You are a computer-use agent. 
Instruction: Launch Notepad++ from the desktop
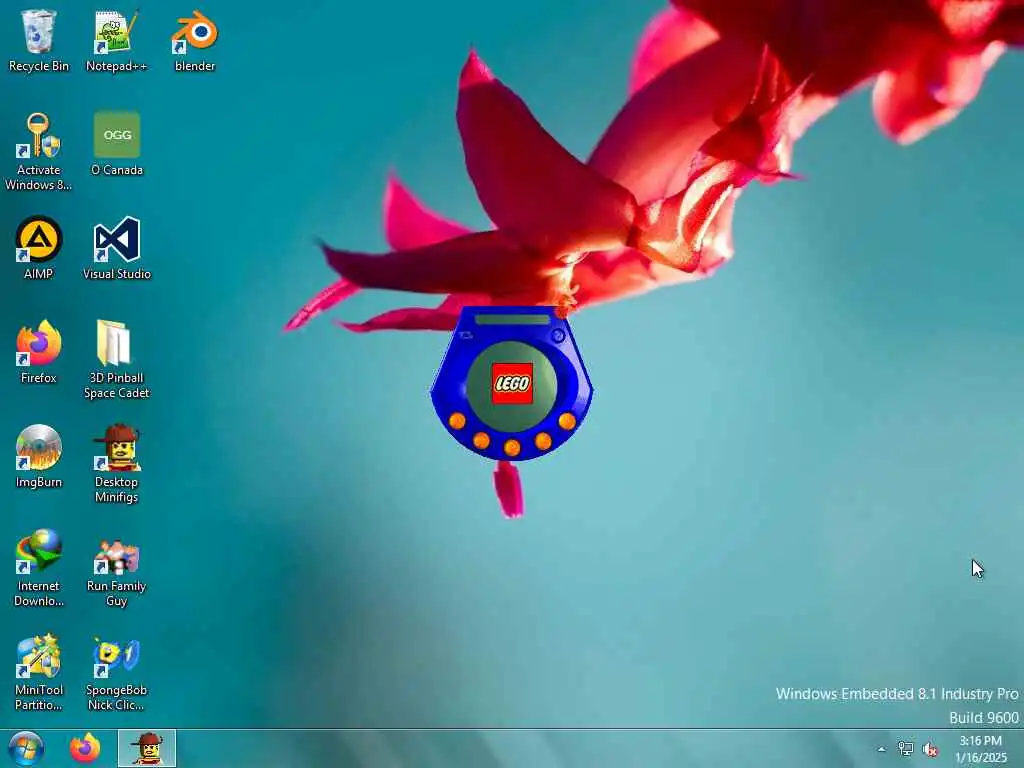click(116, 40)
